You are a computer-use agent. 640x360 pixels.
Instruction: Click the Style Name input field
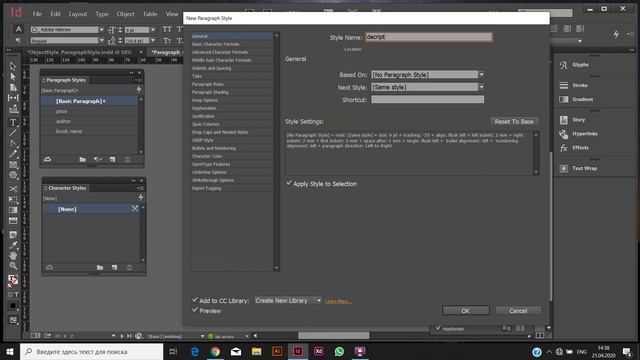tap(429, 37)
